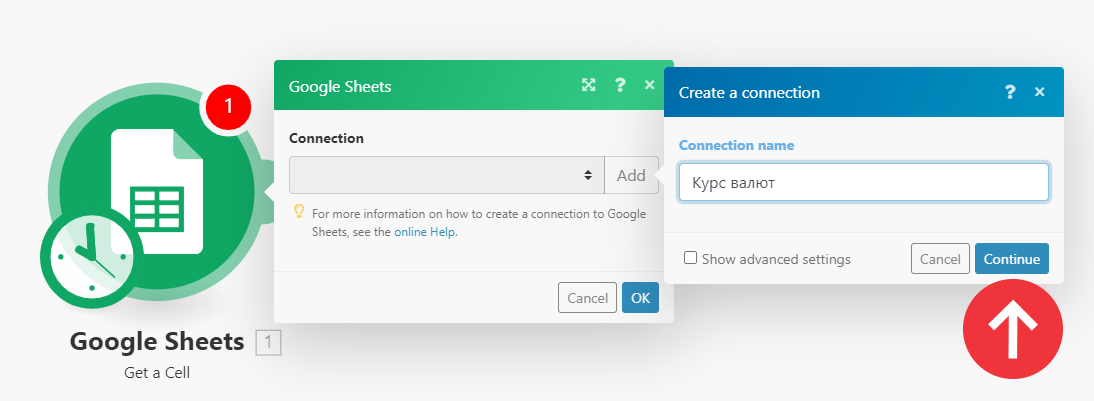Open the clock schedule icon on module
The height and width of the screenshot is (401, 1094).
point(92,257)
